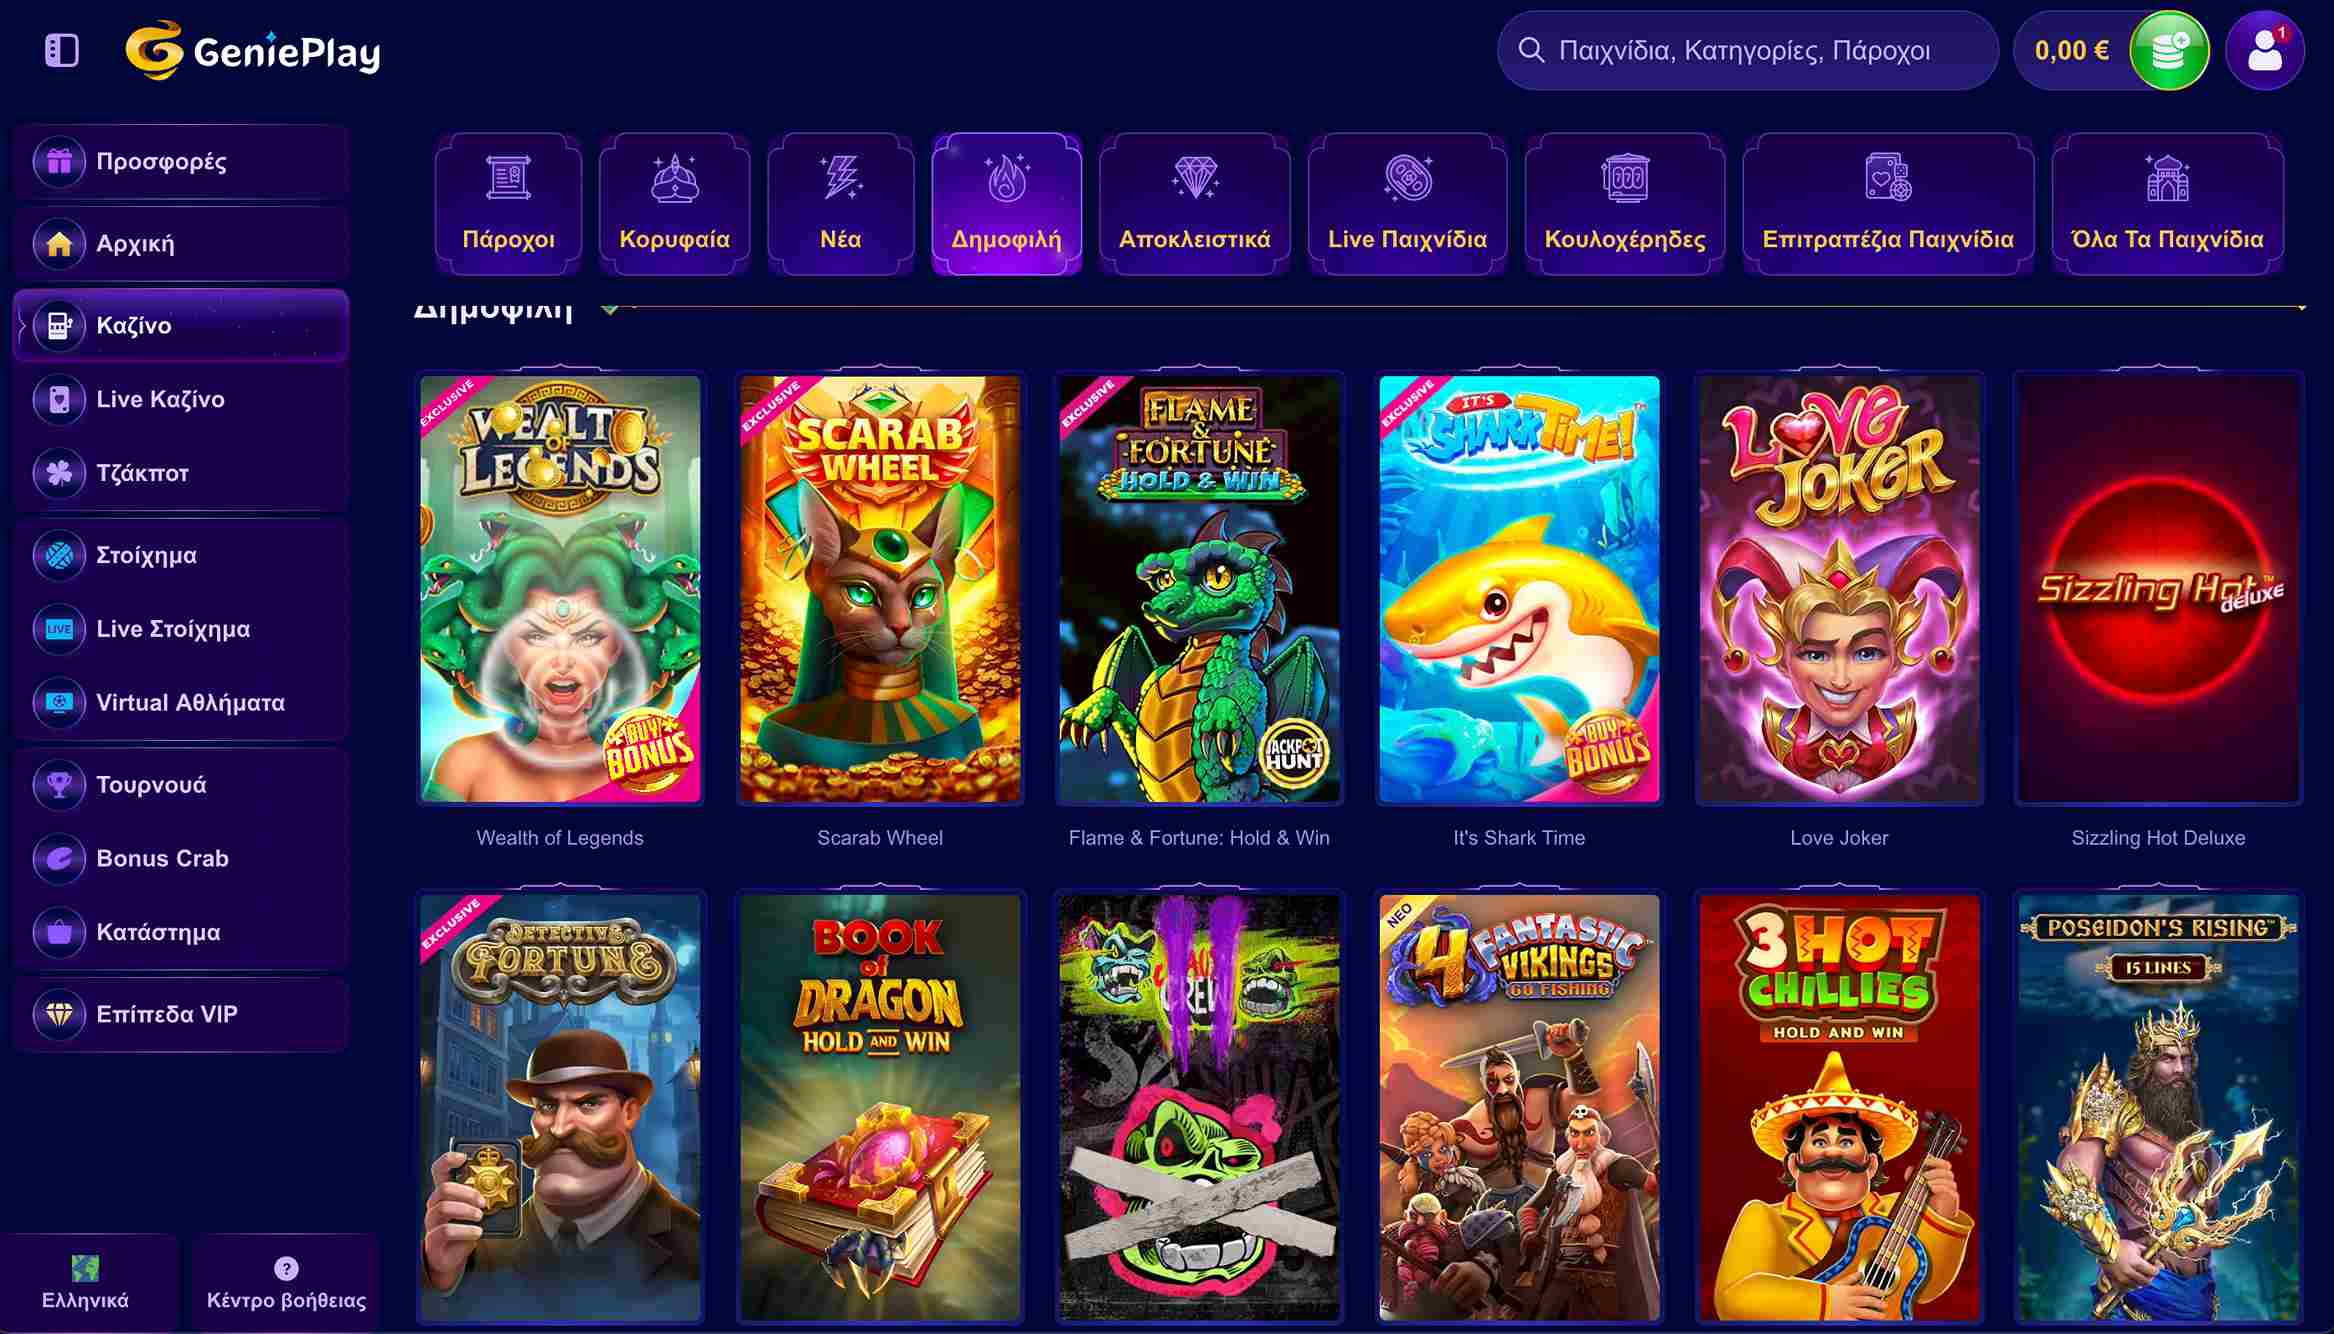This screenshot has height=1334, width=2334.
Task: Switch to Live Παιχνίδια tab
Action: (x=1407, y=204)
